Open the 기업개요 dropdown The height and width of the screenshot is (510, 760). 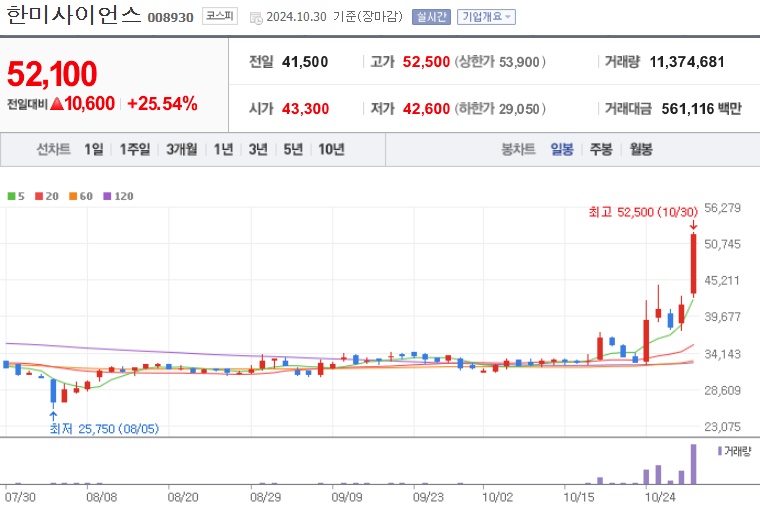coord(486,17)
